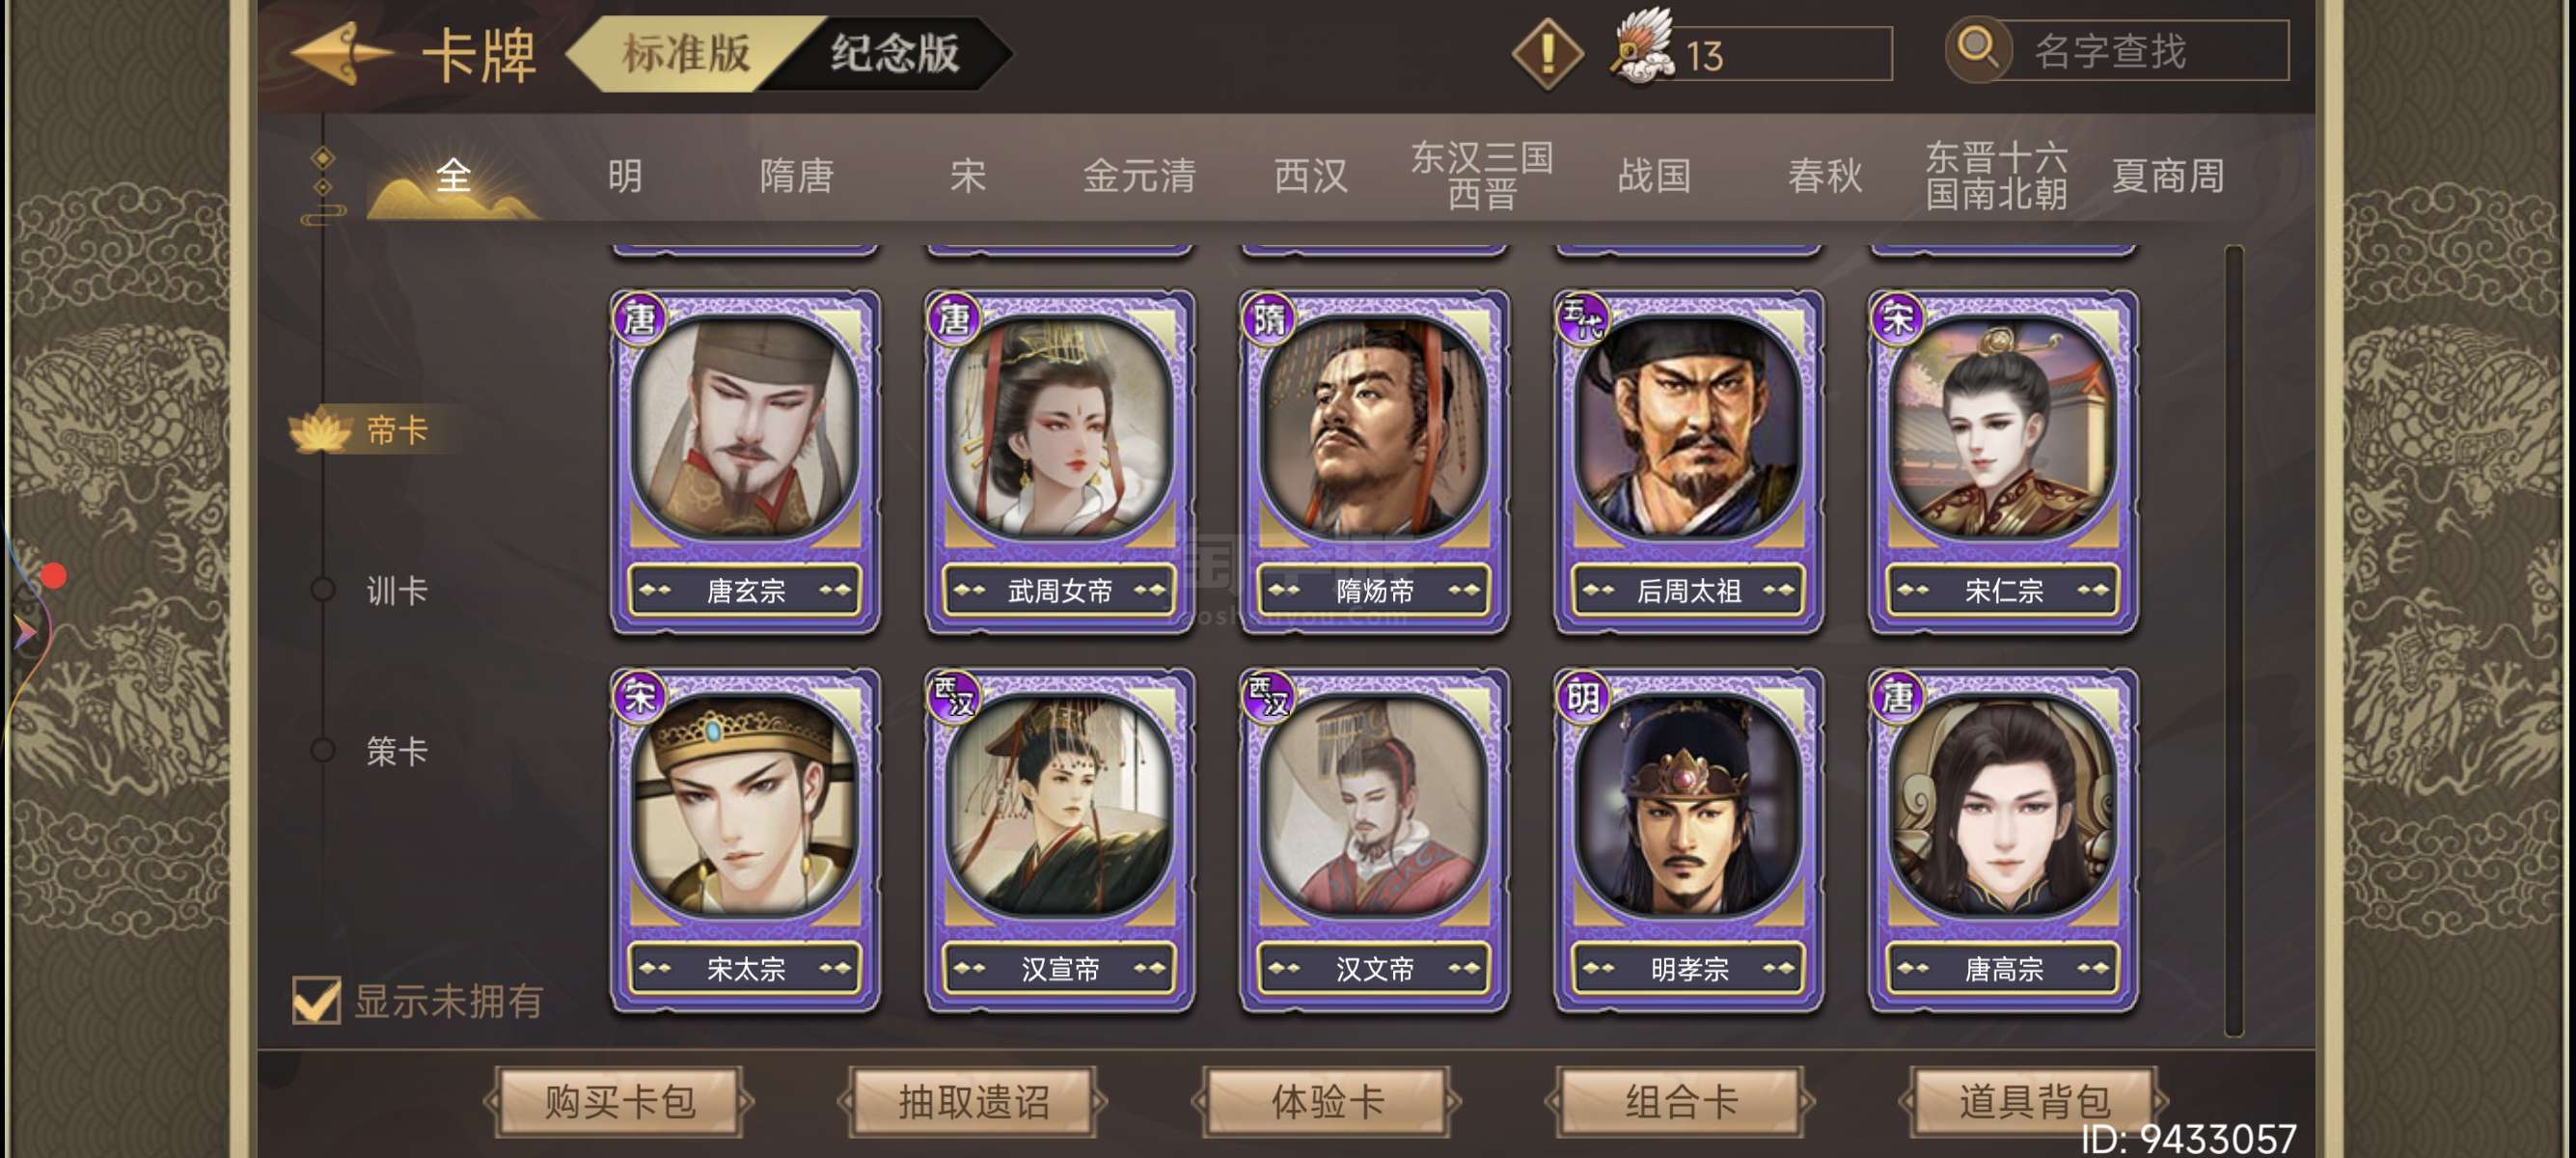Screen dimensions: 2576x1158
Task: Open the 东汉三国西晋 dynasty tab
Action: tap(1482, 176)
